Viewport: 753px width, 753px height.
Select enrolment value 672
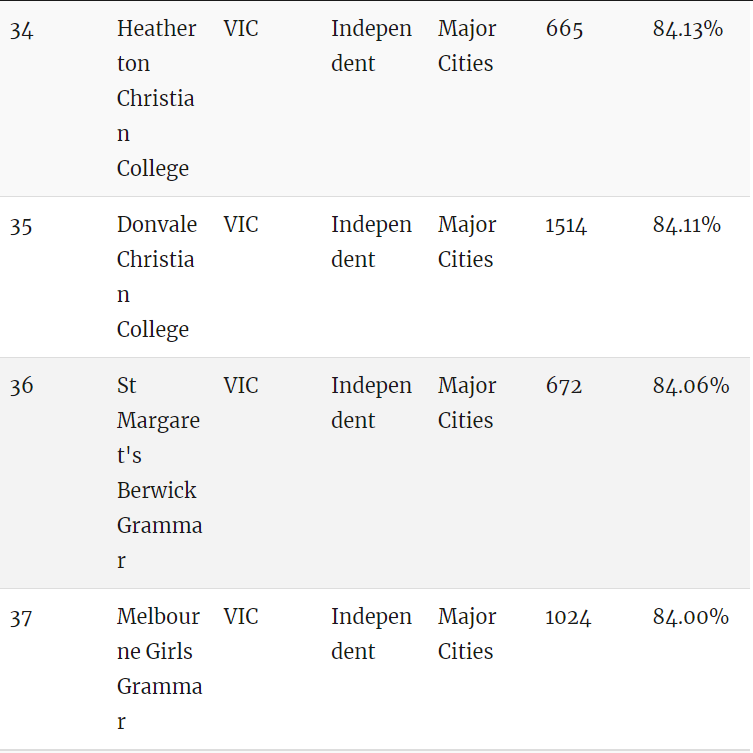point(564,386)
